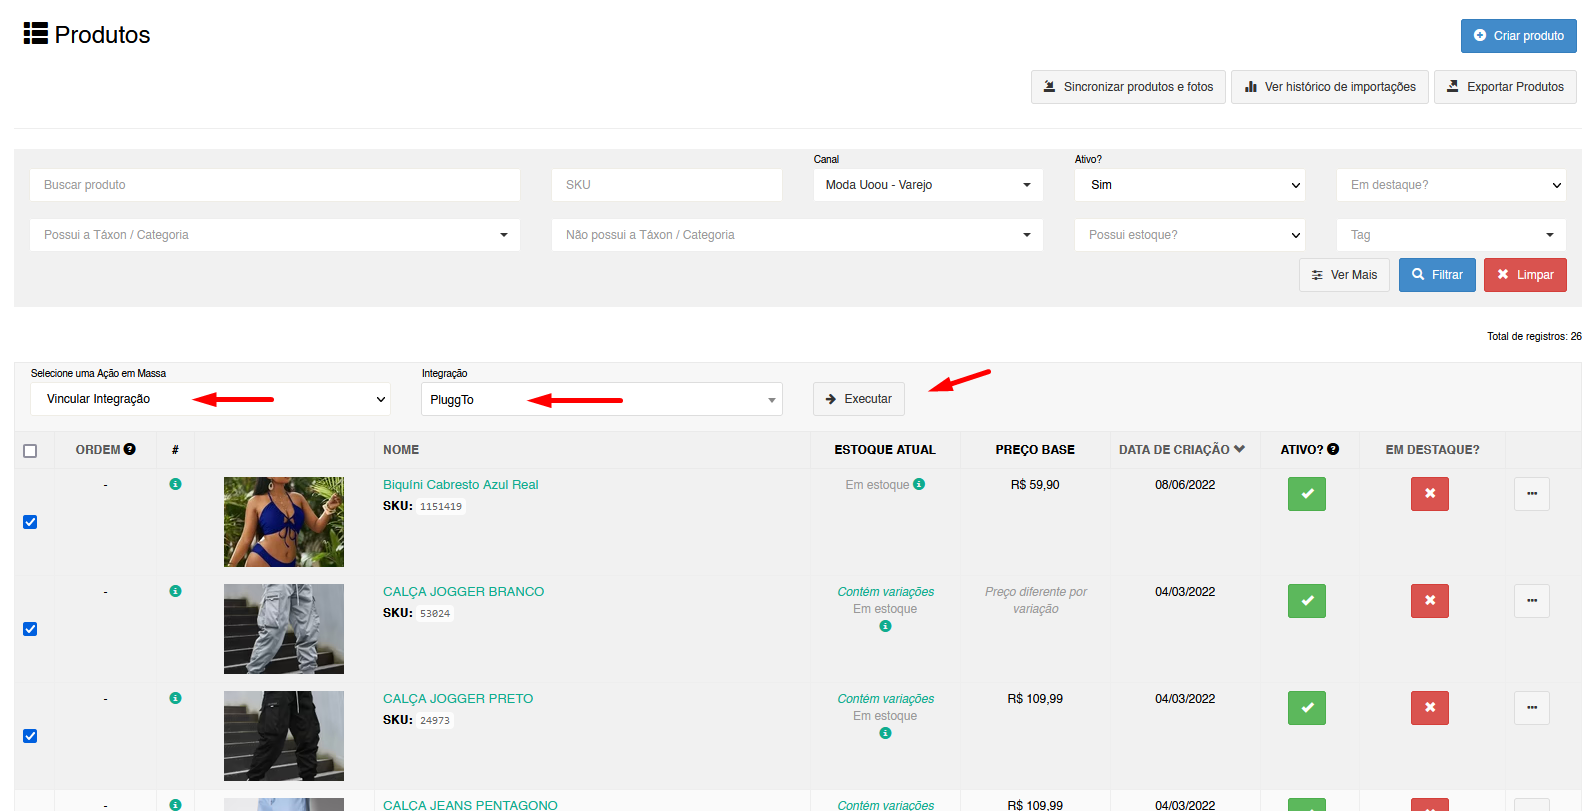This screenshot has height=811, width=1596.
Task: Click the price R$ 59,90
Action: click(1035, 485)
